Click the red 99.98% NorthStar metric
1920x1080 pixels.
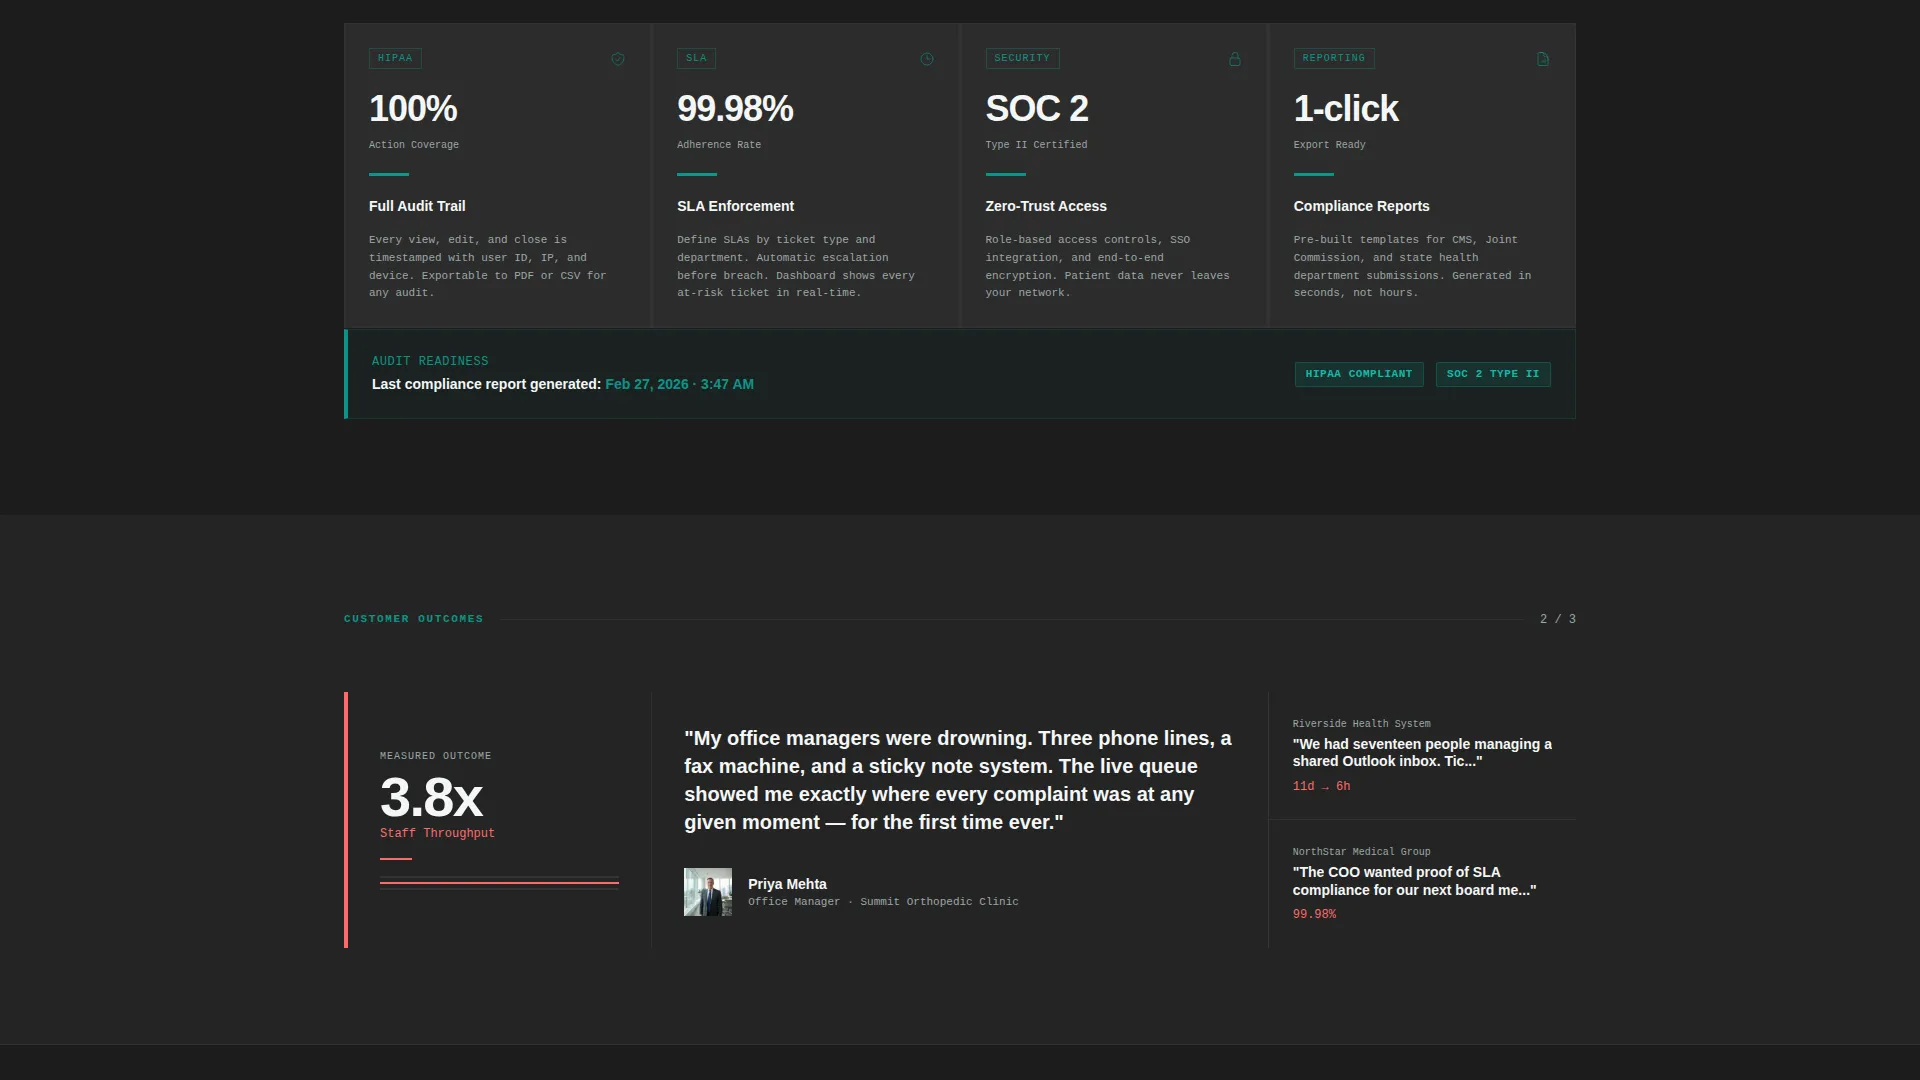[1314, 914]
